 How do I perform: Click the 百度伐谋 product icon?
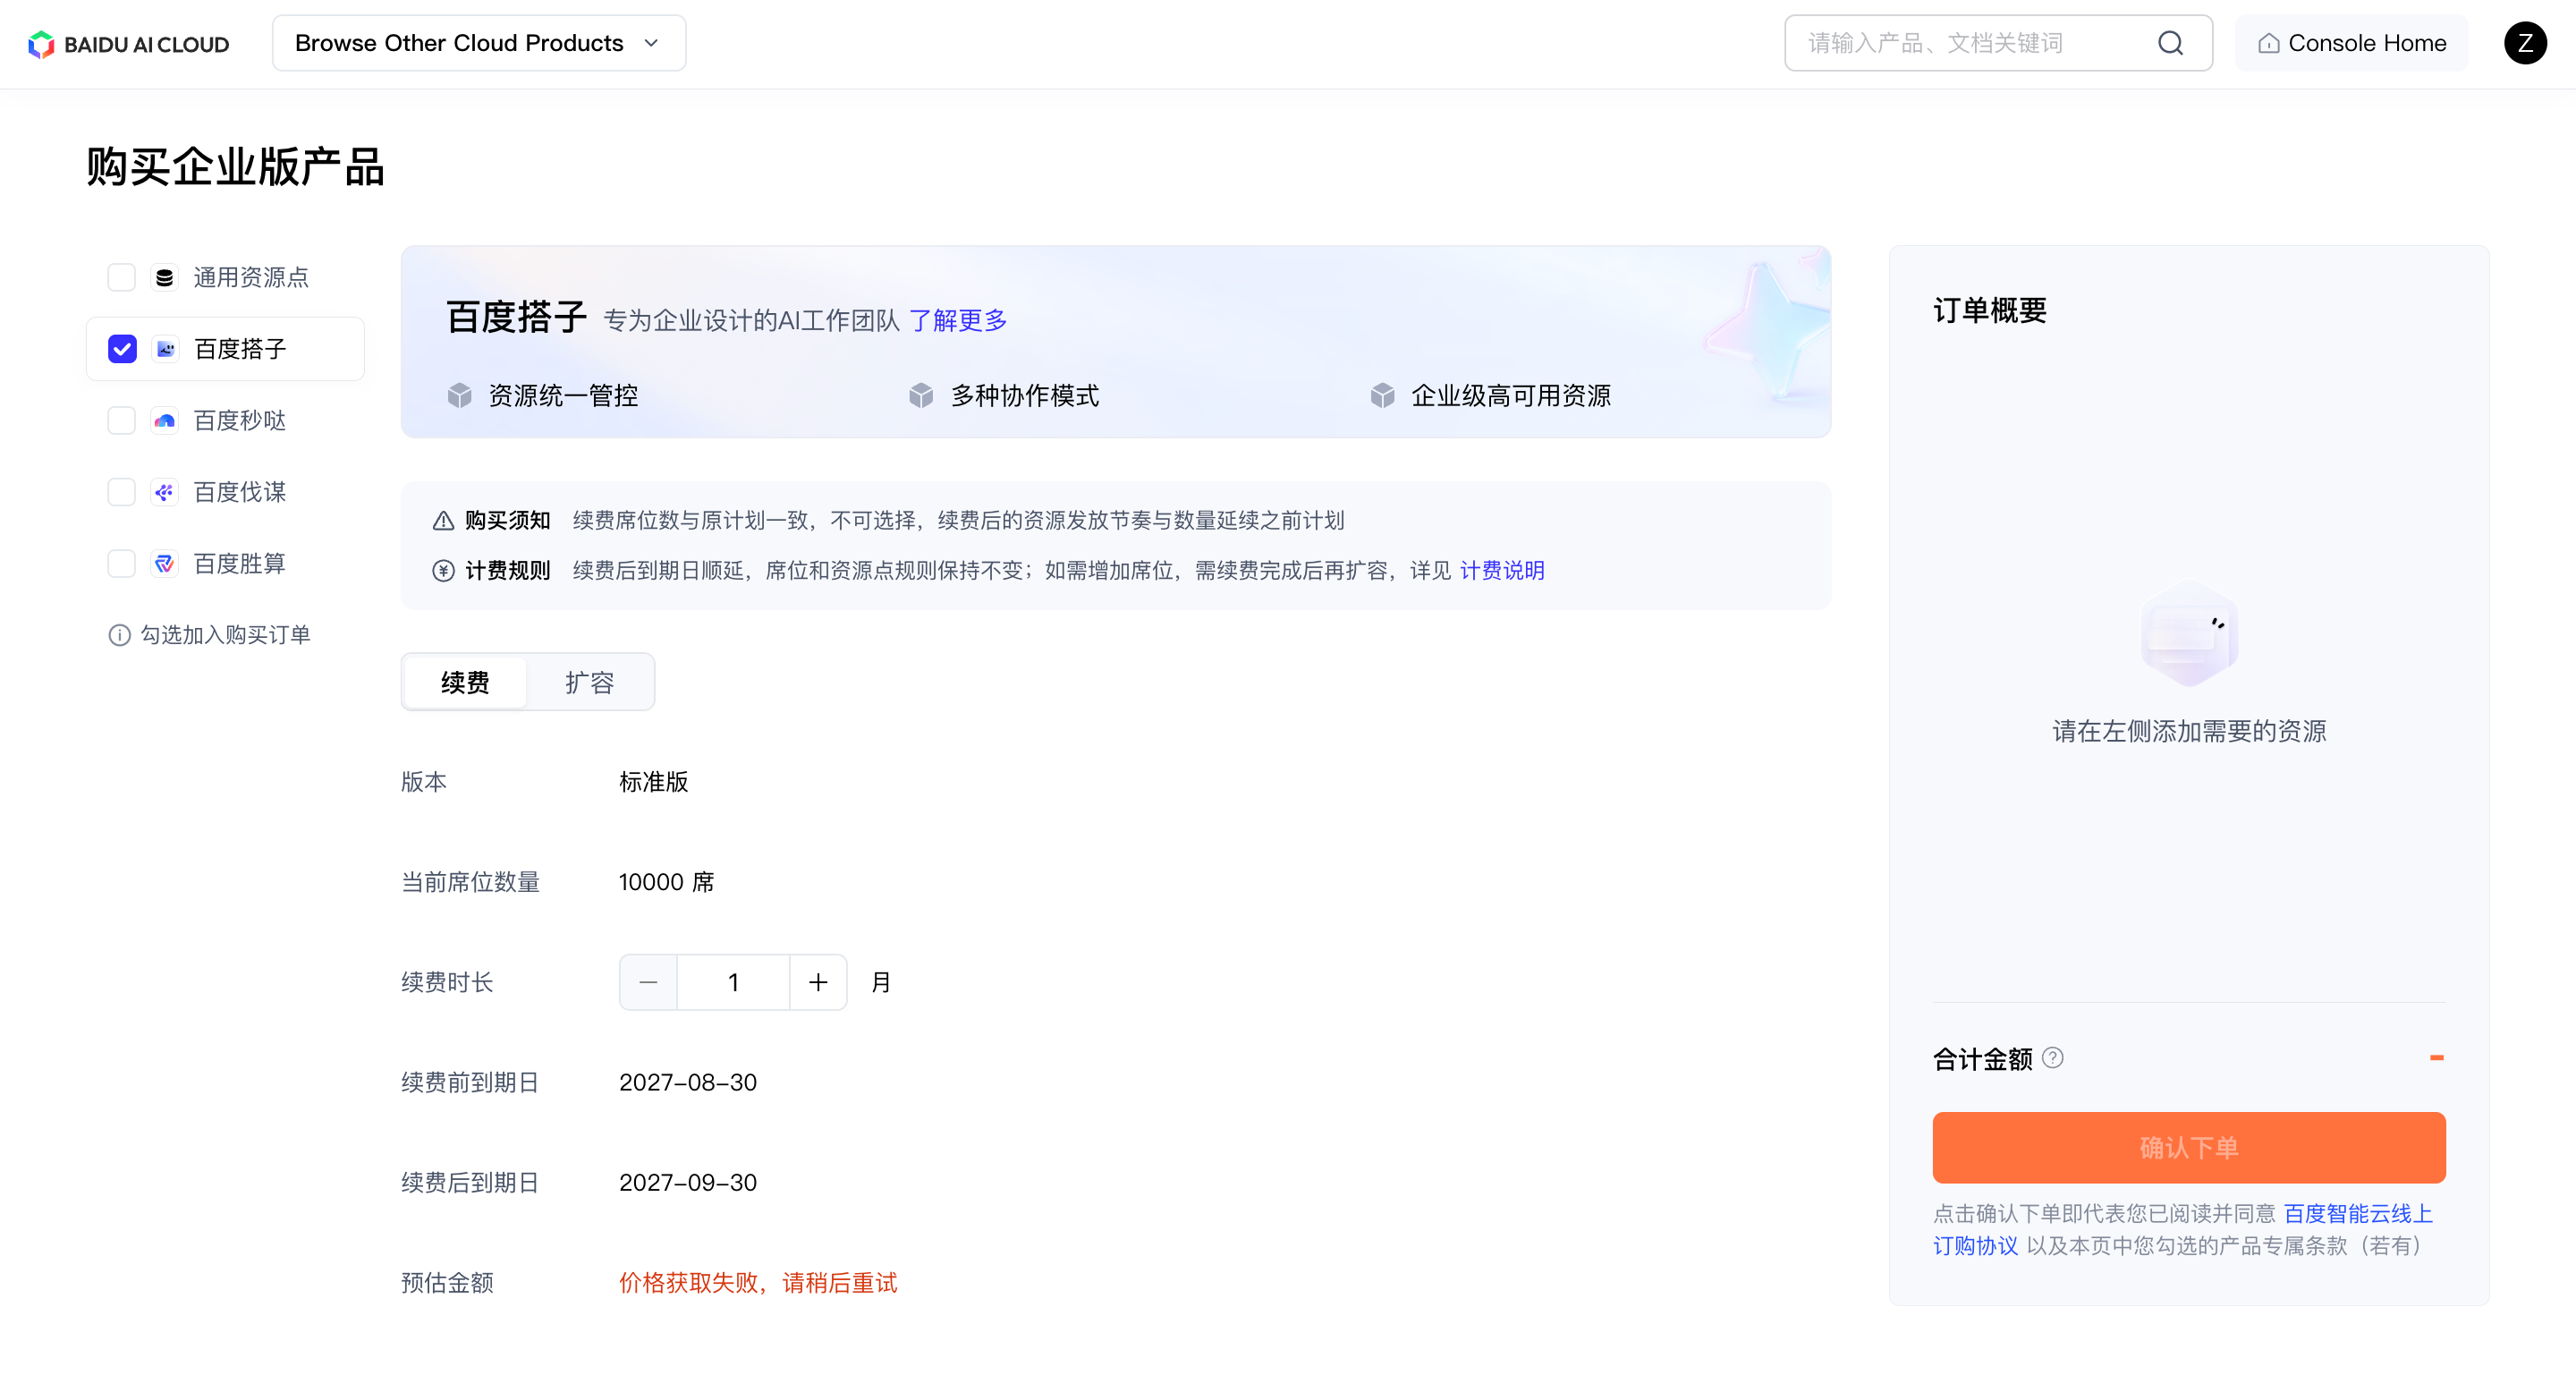click(x=165, y=492)
